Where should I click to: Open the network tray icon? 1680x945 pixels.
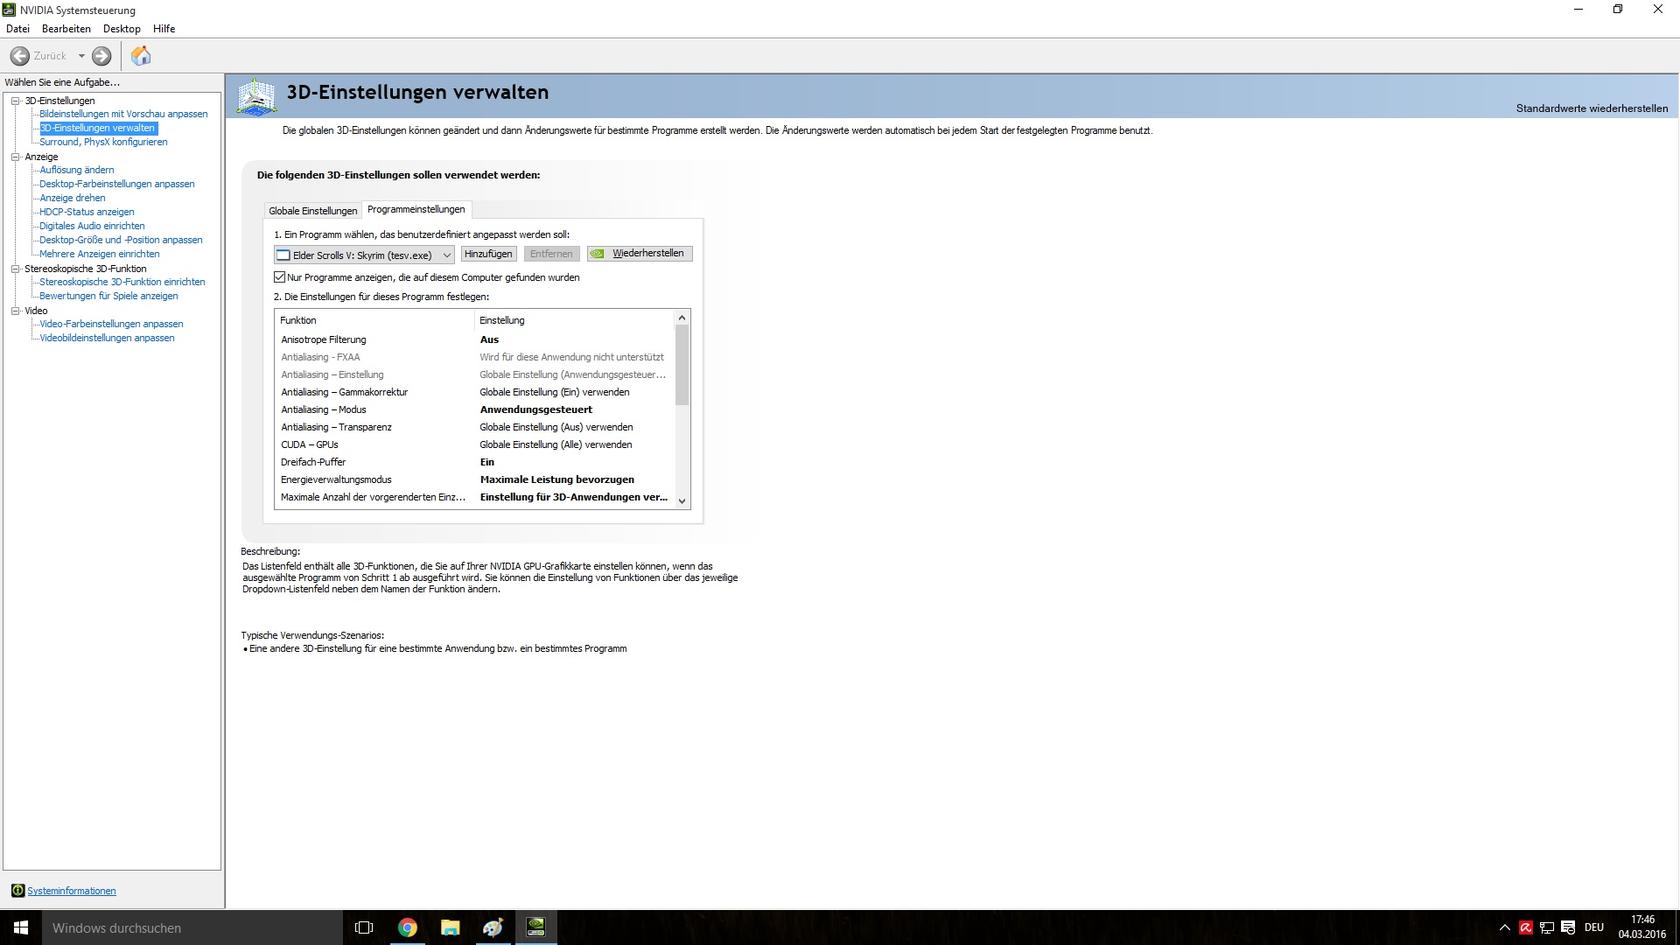[1547, 928]
